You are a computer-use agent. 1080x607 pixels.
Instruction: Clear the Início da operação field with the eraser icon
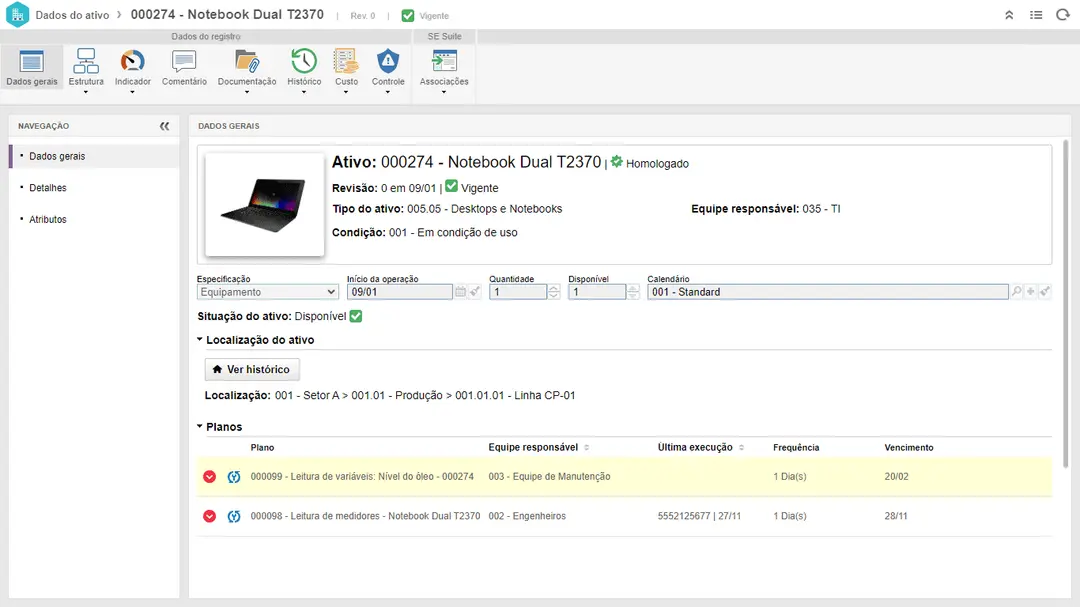tap(475, 292)
